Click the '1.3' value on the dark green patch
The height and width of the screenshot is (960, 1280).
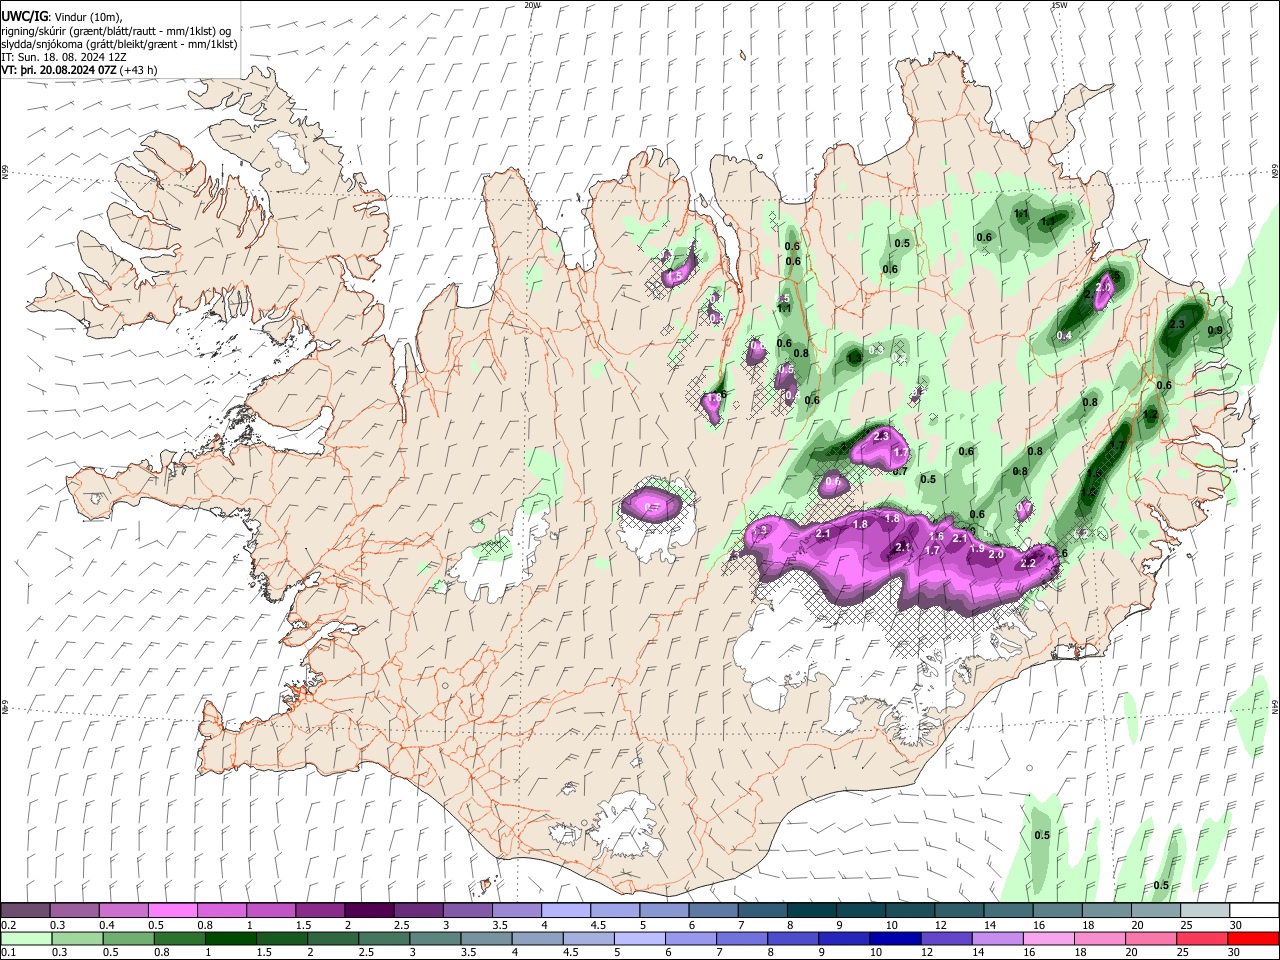[x=855, y=357]
